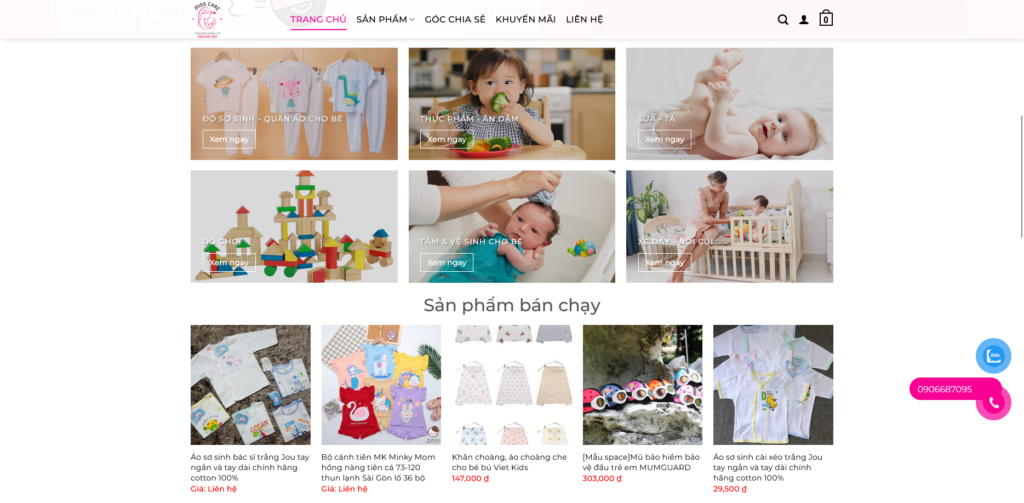The height and width of the screenshot is (503, 1024).
Task: Open Góc Chia Sẻ menu item
Action: [x=455, y=20]
